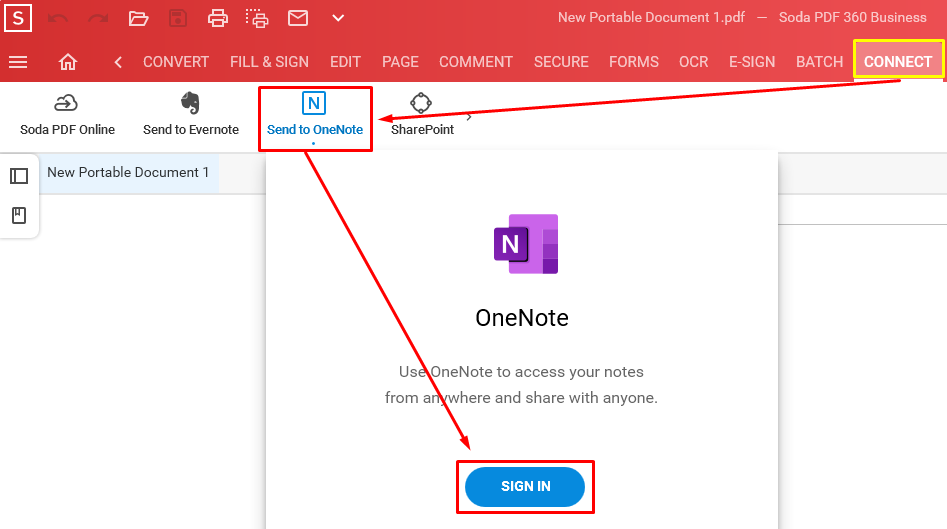
Task: Undo the last action
Action: point(58,18)
